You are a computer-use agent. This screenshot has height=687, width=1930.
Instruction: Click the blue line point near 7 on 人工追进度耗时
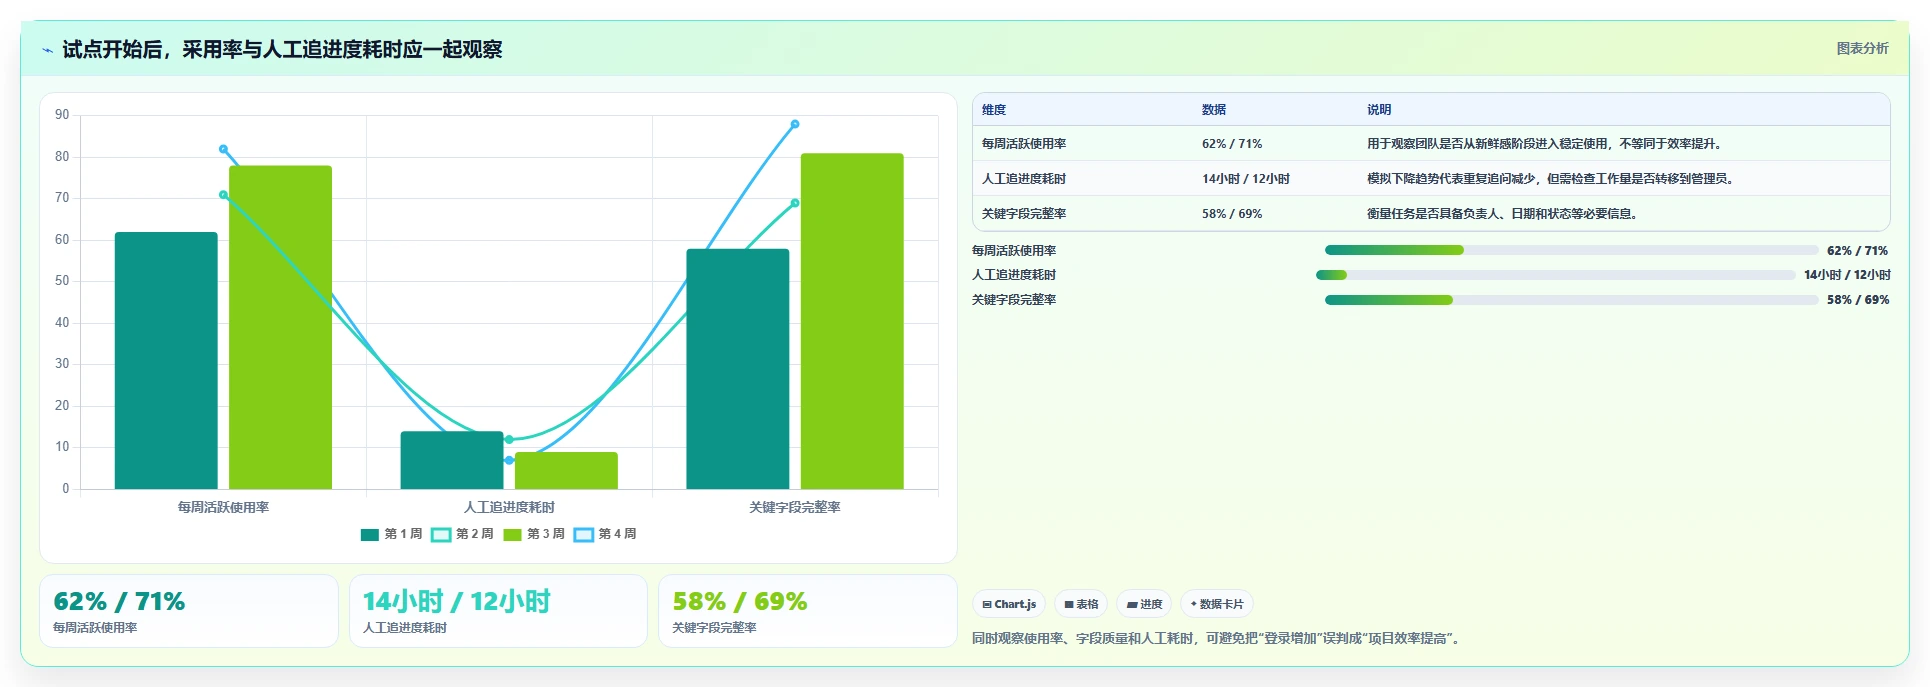point(509,460)
